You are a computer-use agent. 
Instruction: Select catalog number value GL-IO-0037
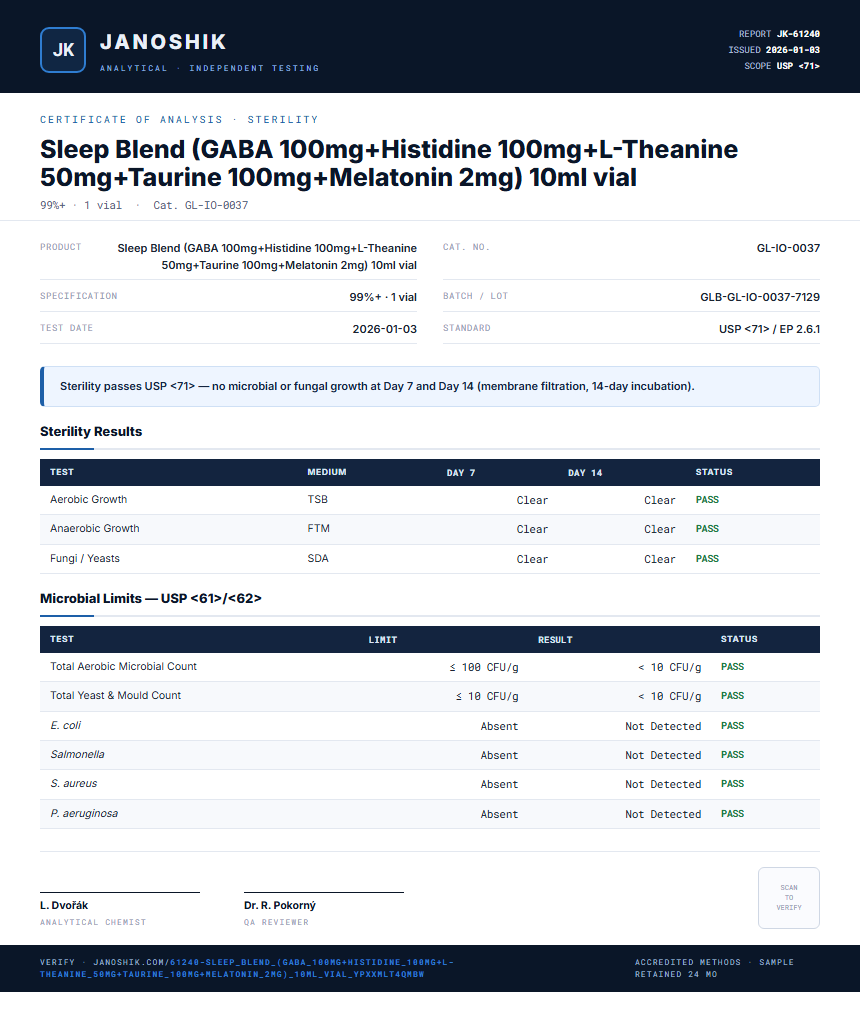tap(788, 248)
